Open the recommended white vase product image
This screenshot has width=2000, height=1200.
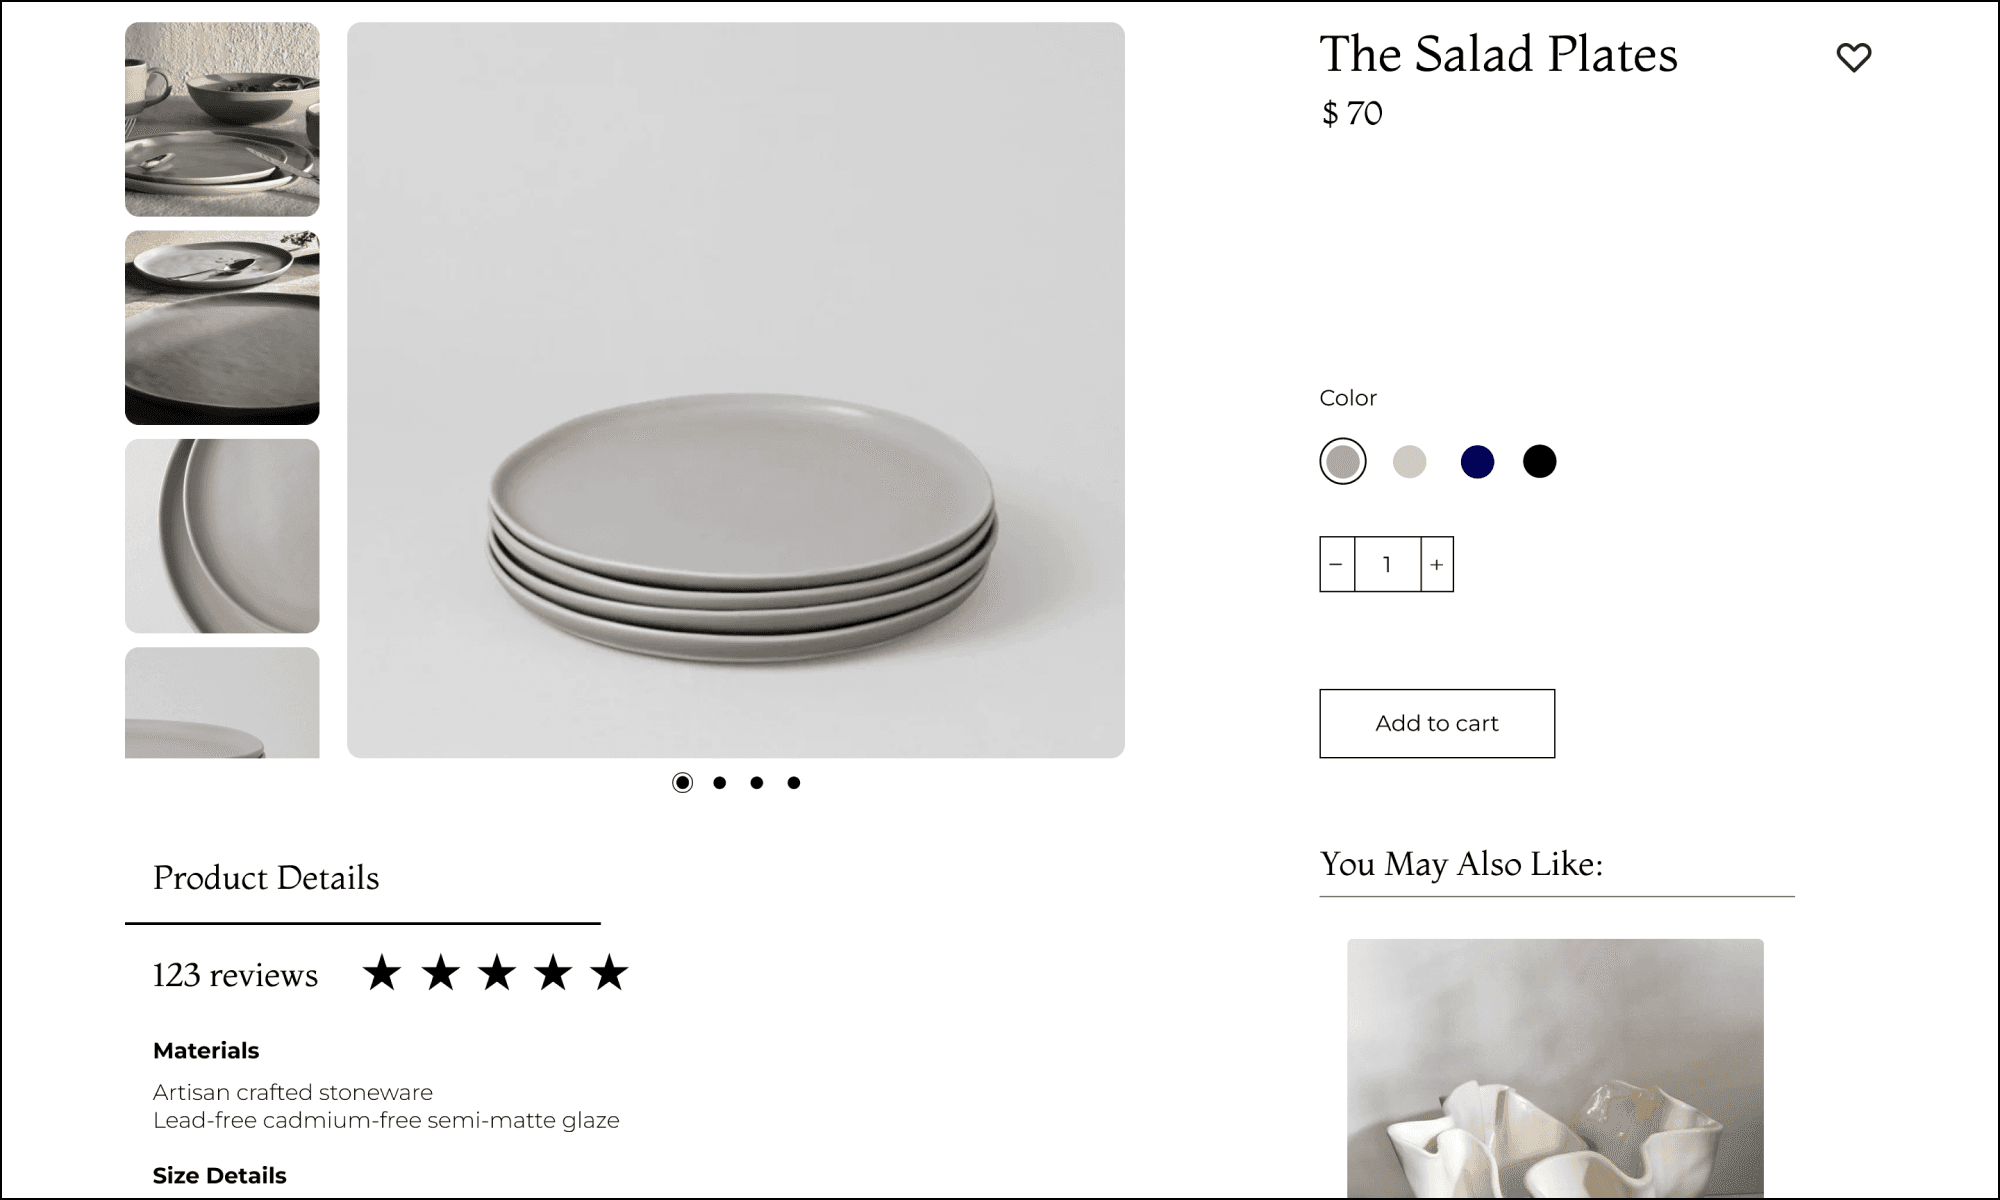[x=1555, y=1068]
